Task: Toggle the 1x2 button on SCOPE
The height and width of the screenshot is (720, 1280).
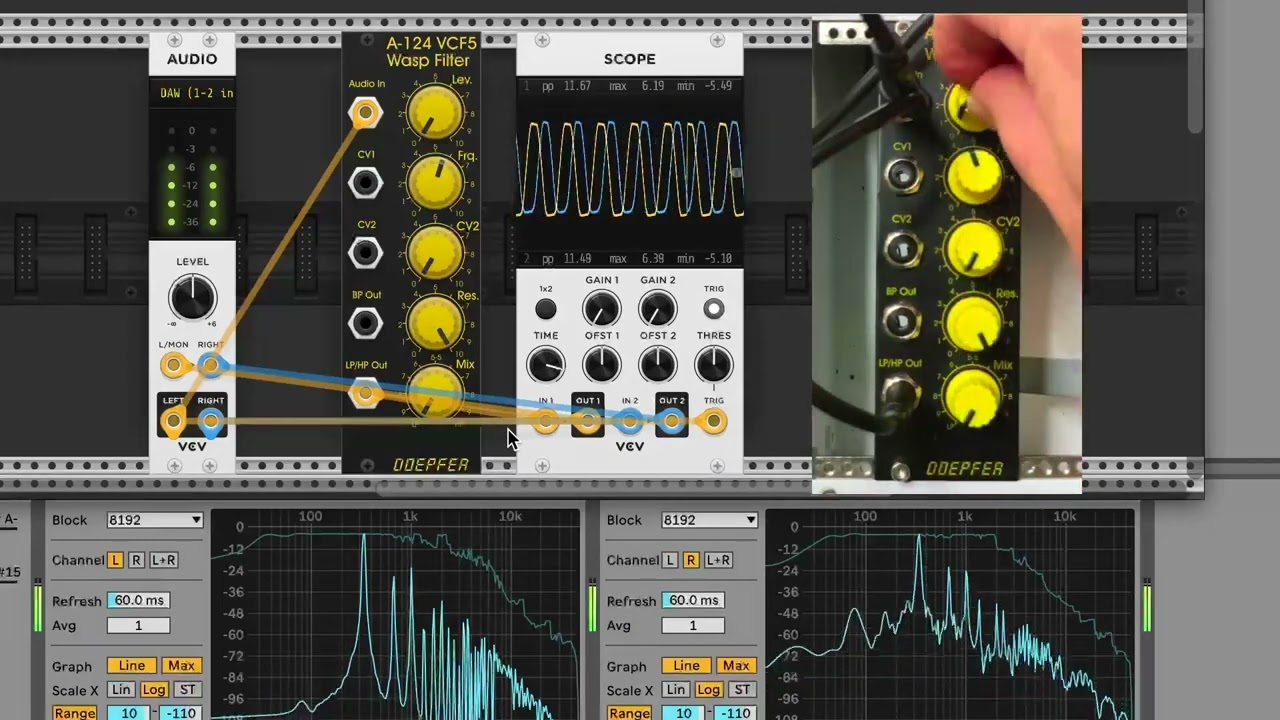Action: (x=546, y=310)
